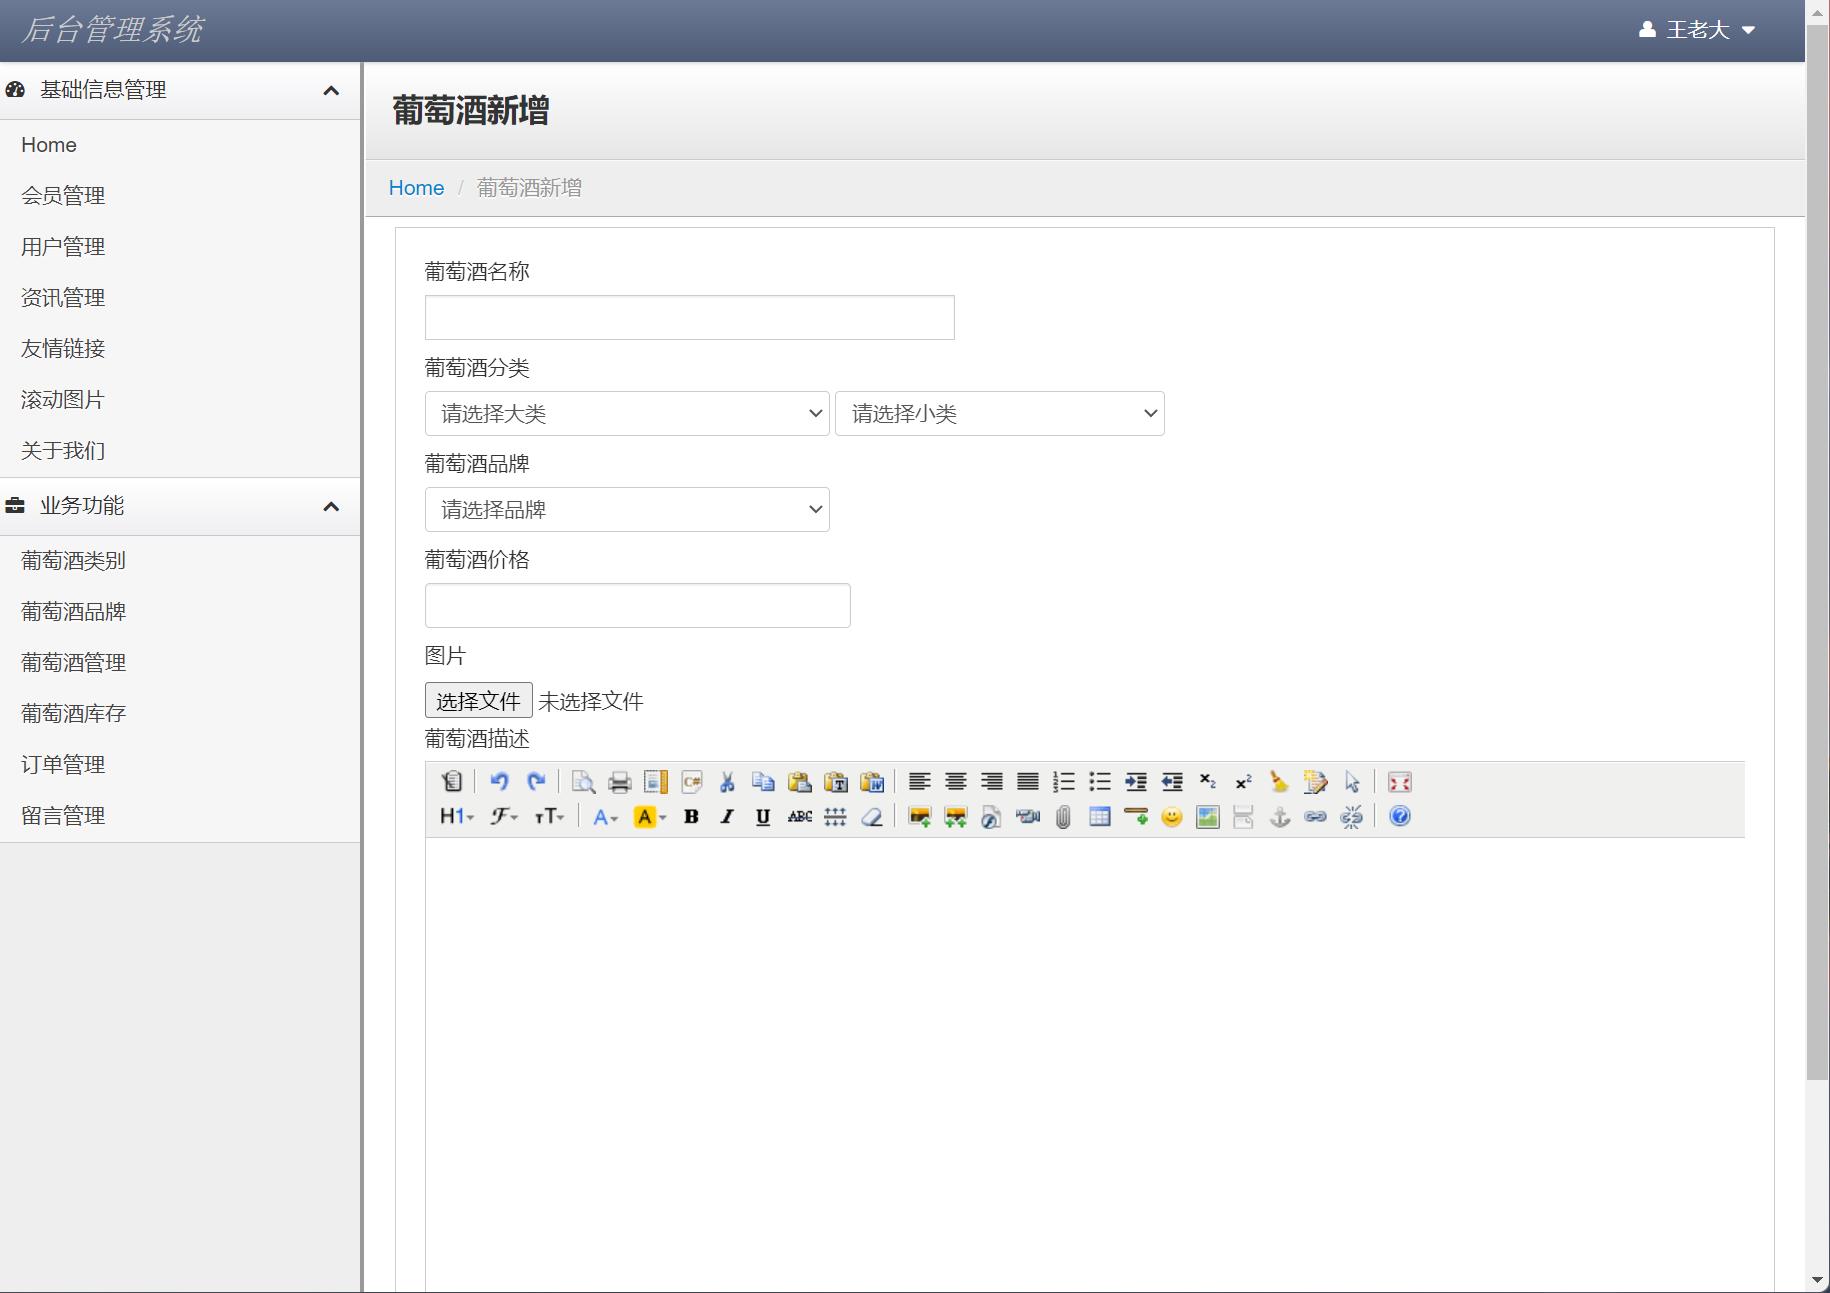Click the insert attachment paperclip icon
Viewport: 1830px width, 1293px height.
[1063, 817]
